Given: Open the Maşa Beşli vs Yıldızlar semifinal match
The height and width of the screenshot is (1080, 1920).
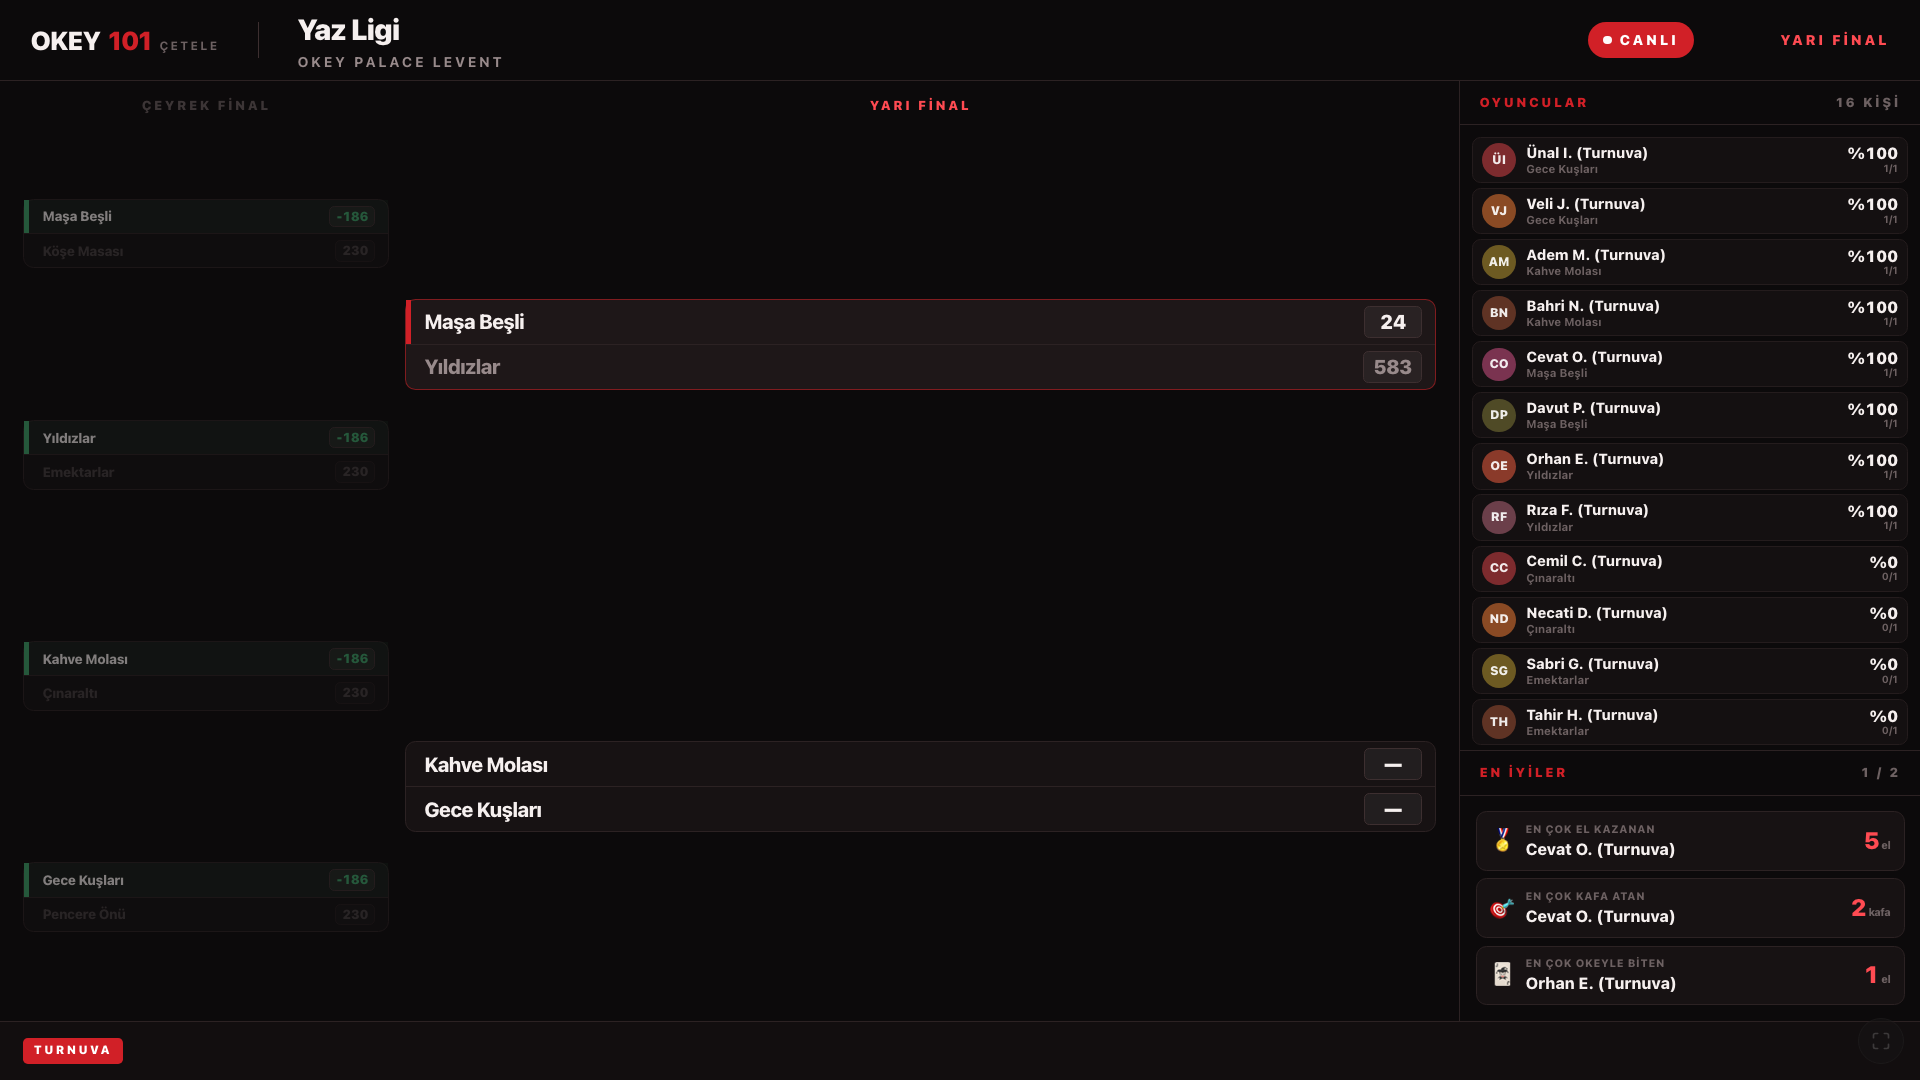Looking at the screenshot, I should click(x=920, y=345).
